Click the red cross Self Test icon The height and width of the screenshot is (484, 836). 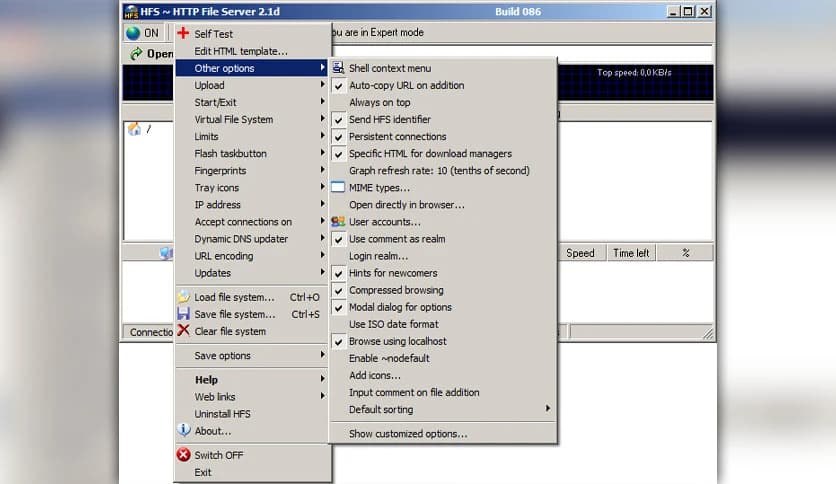pos(183,33)
